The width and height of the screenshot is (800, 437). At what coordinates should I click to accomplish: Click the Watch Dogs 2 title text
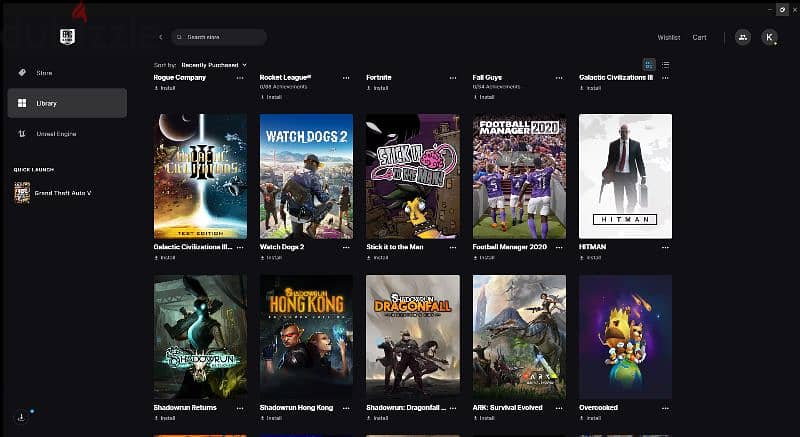point(282,247)
